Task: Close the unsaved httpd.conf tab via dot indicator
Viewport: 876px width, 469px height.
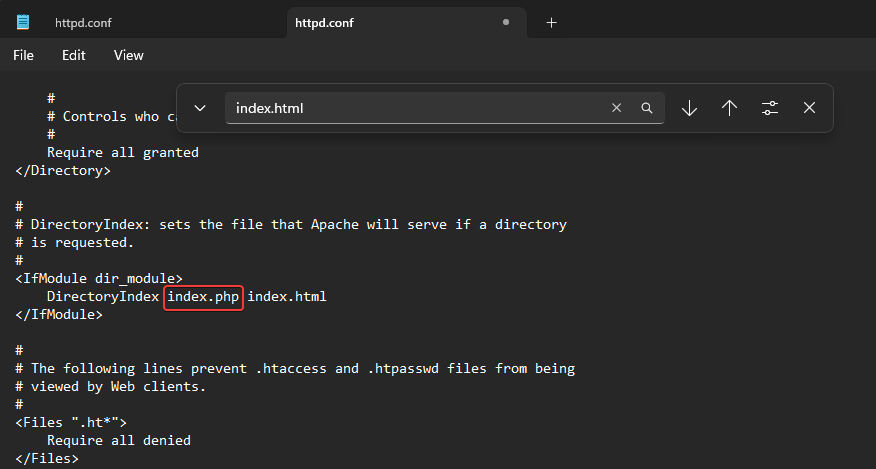Action: pyautogui.click(x=506, y=22)
